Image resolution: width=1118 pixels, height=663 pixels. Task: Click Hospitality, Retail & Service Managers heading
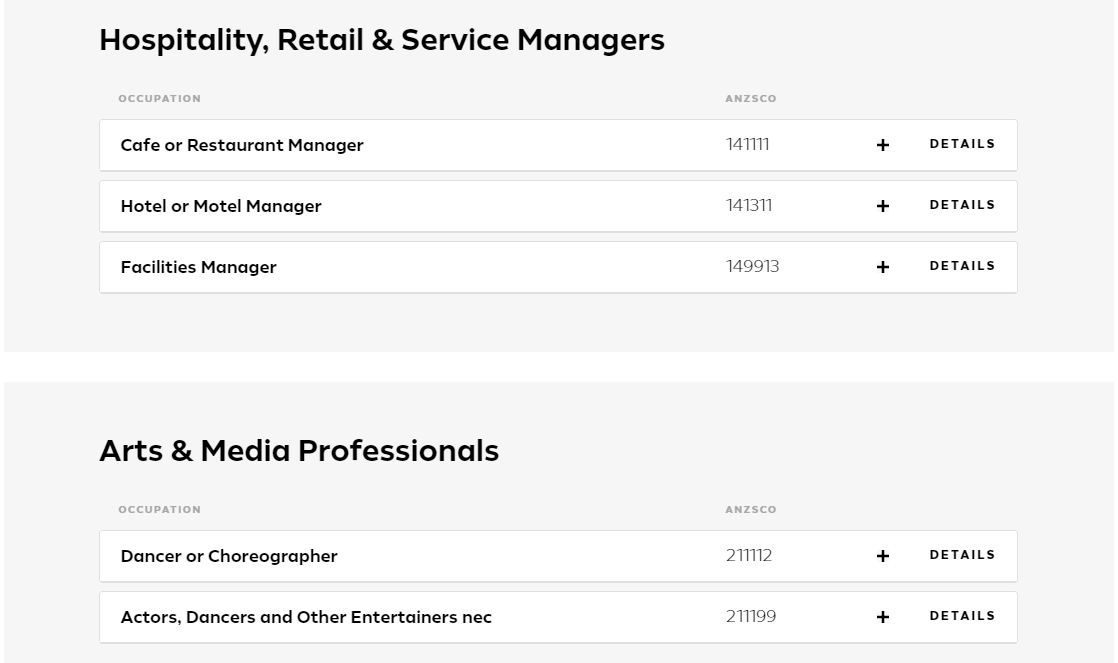click(381, 41)
